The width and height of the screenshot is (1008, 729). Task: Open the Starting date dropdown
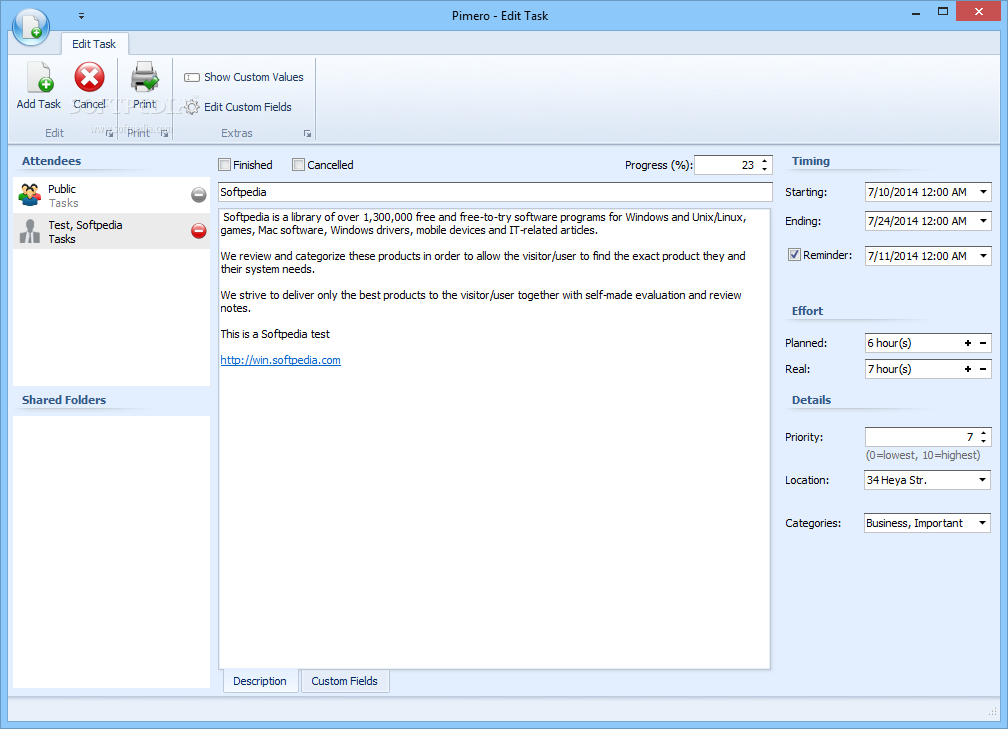tap(983, 192)
